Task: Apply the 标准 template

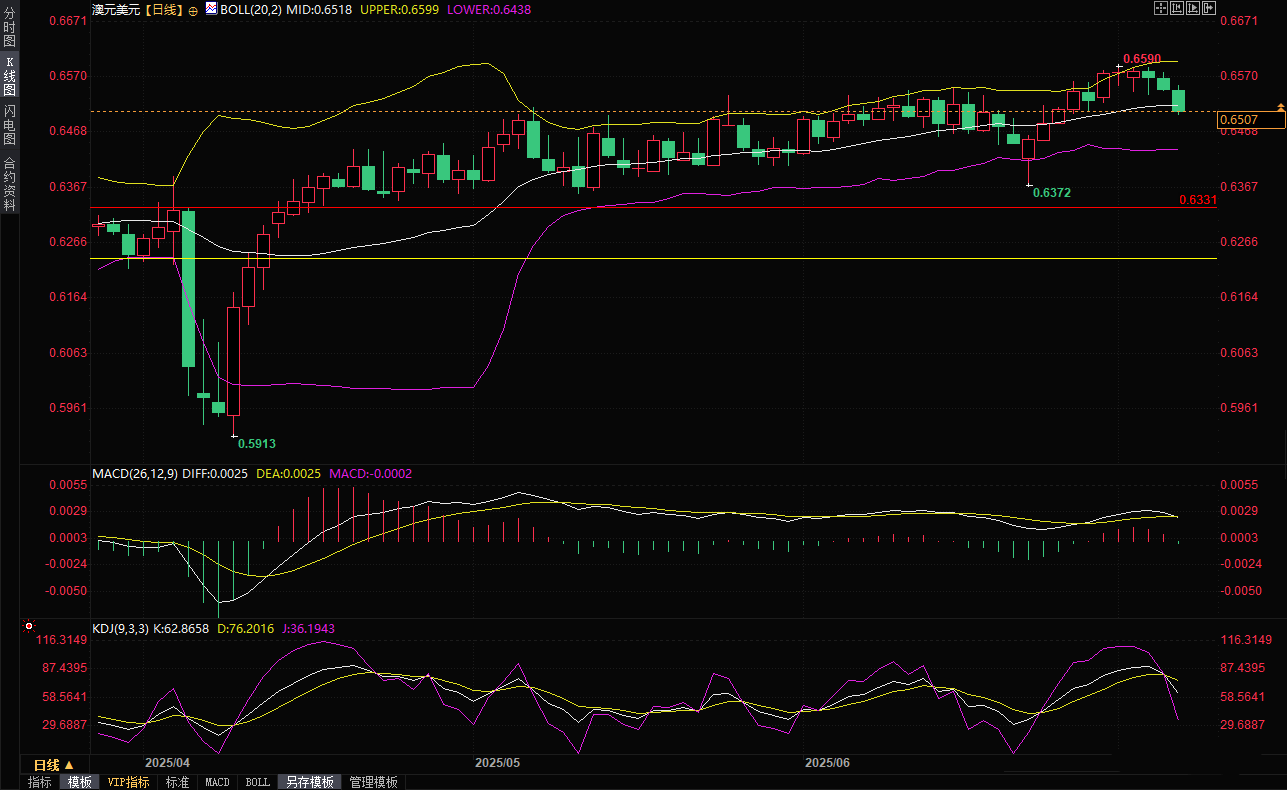Action: click(x=177, y=782)
